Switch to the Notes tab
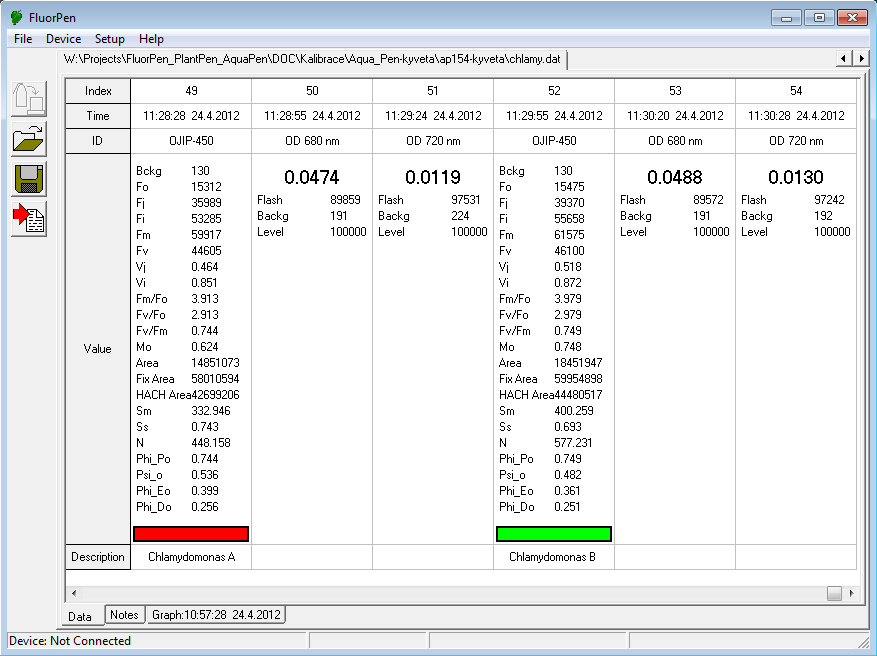Viewport: 877px width, 656px height. pos(124,615)
